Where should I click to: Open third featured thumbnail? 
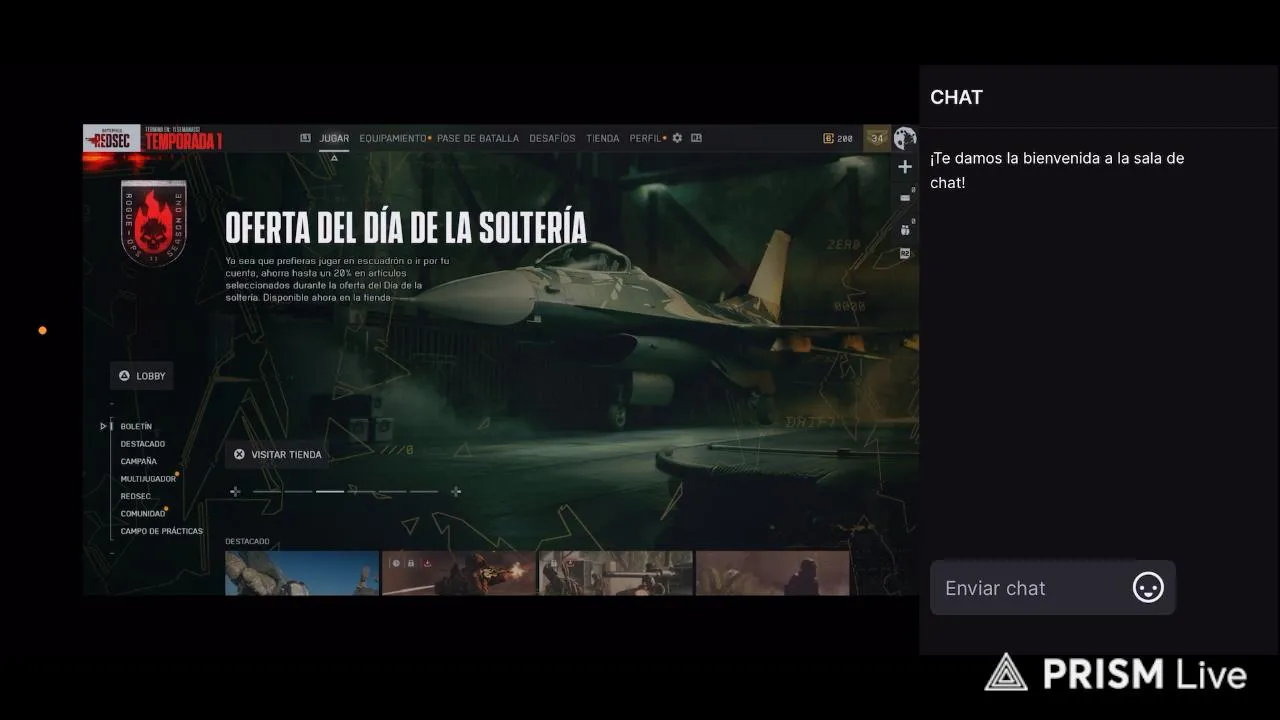click(x=616, y=573)
